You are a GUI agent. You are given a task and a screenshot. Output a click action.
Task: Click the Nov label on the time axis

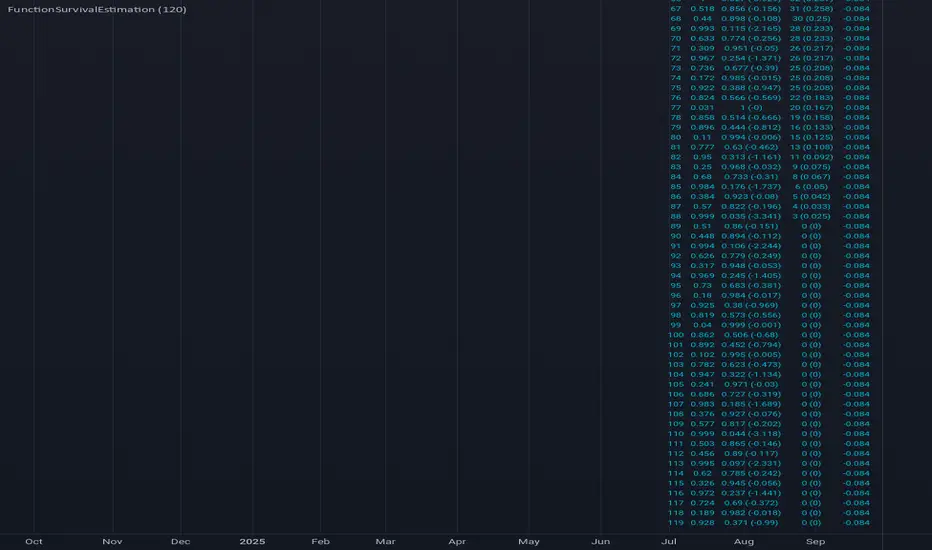tap(112, 542)
